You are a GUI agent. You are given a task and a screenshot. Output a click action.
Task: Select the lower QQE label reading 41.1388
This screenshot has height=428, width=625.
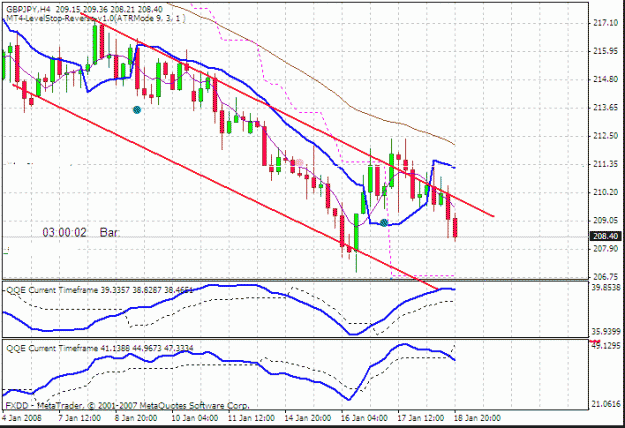[x=100, y=348]
